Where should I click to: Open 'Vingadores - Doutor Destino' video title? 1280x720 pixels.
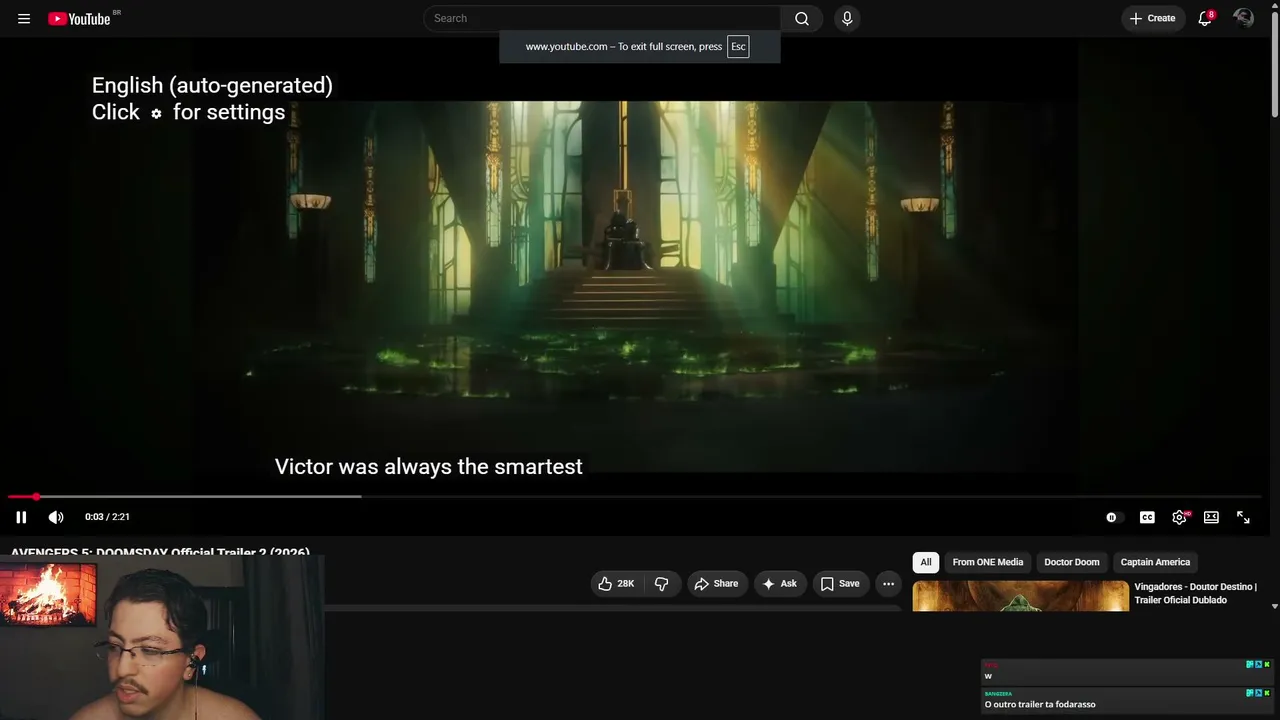(1195, 593)
